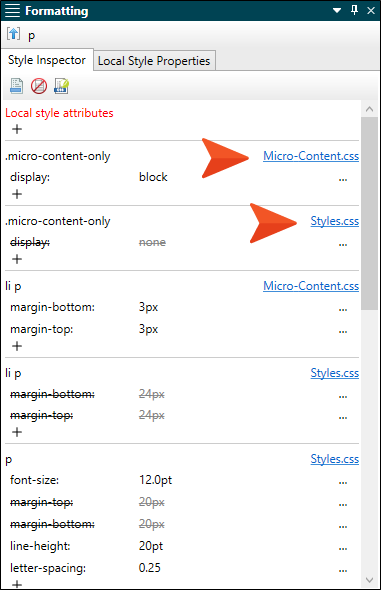Open ellipsis for display none property
Image resolution: width=381 pixels, height=590 pixels.
pyautogui.click(x=343, y=245)
